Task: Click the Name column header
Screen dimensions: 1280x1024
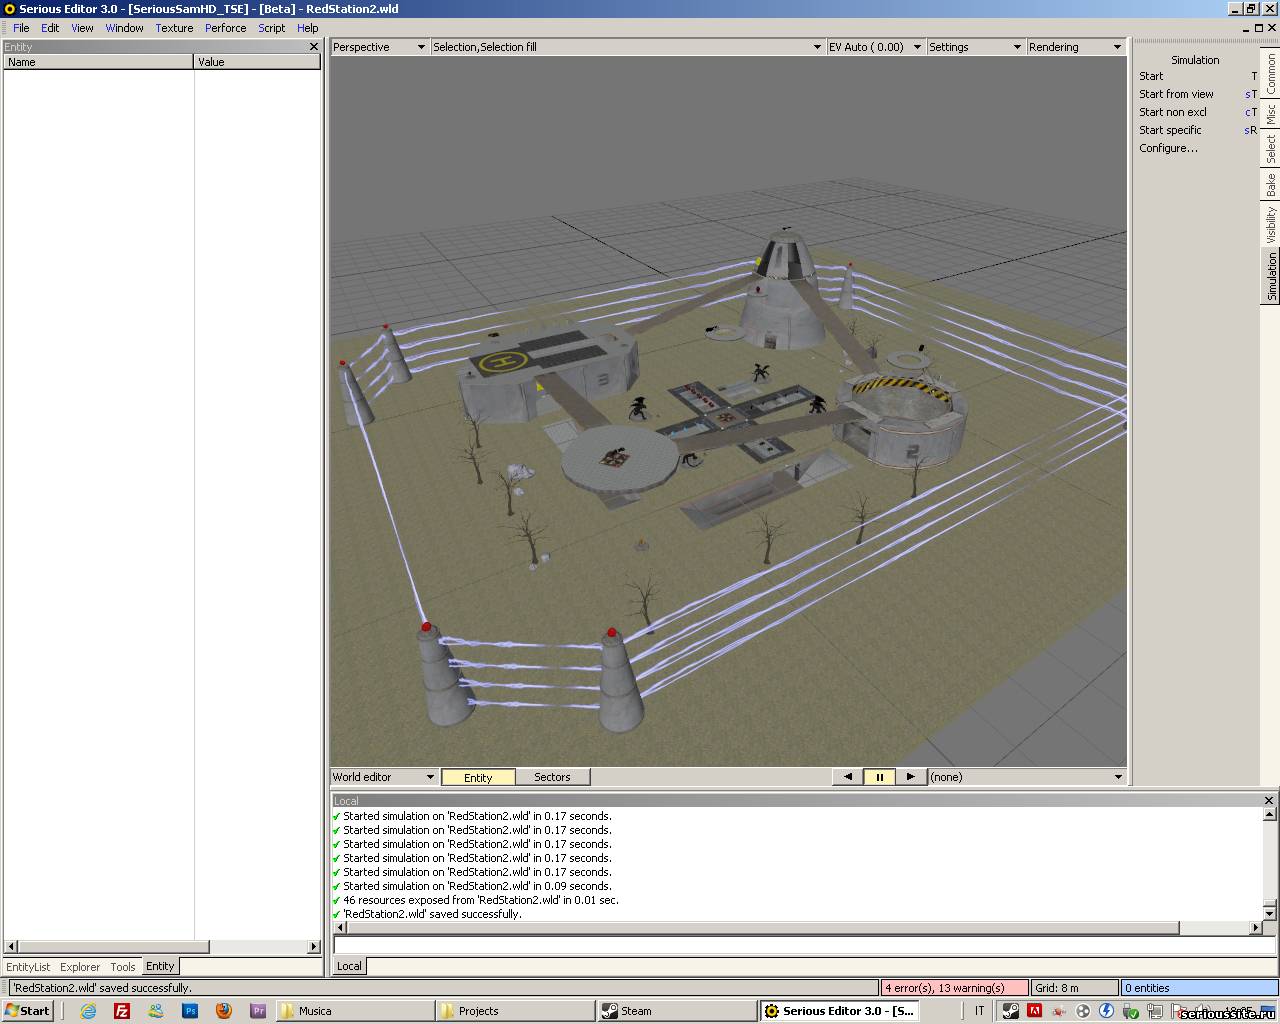Action: coord(98,62)
